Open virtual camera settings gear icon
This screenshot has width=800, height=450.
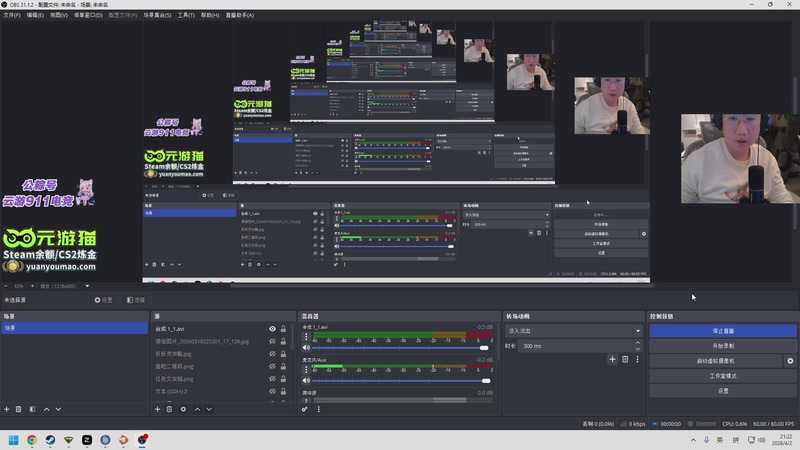790,361
